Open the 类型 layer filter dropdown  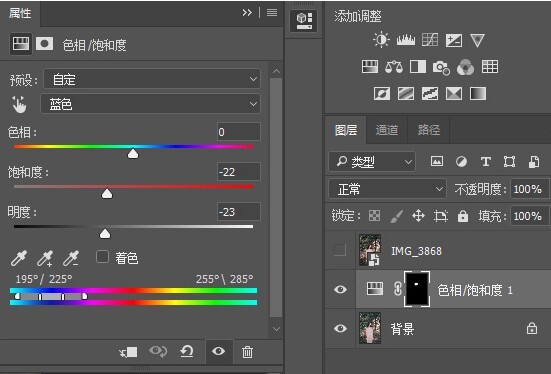coord(372,162)
